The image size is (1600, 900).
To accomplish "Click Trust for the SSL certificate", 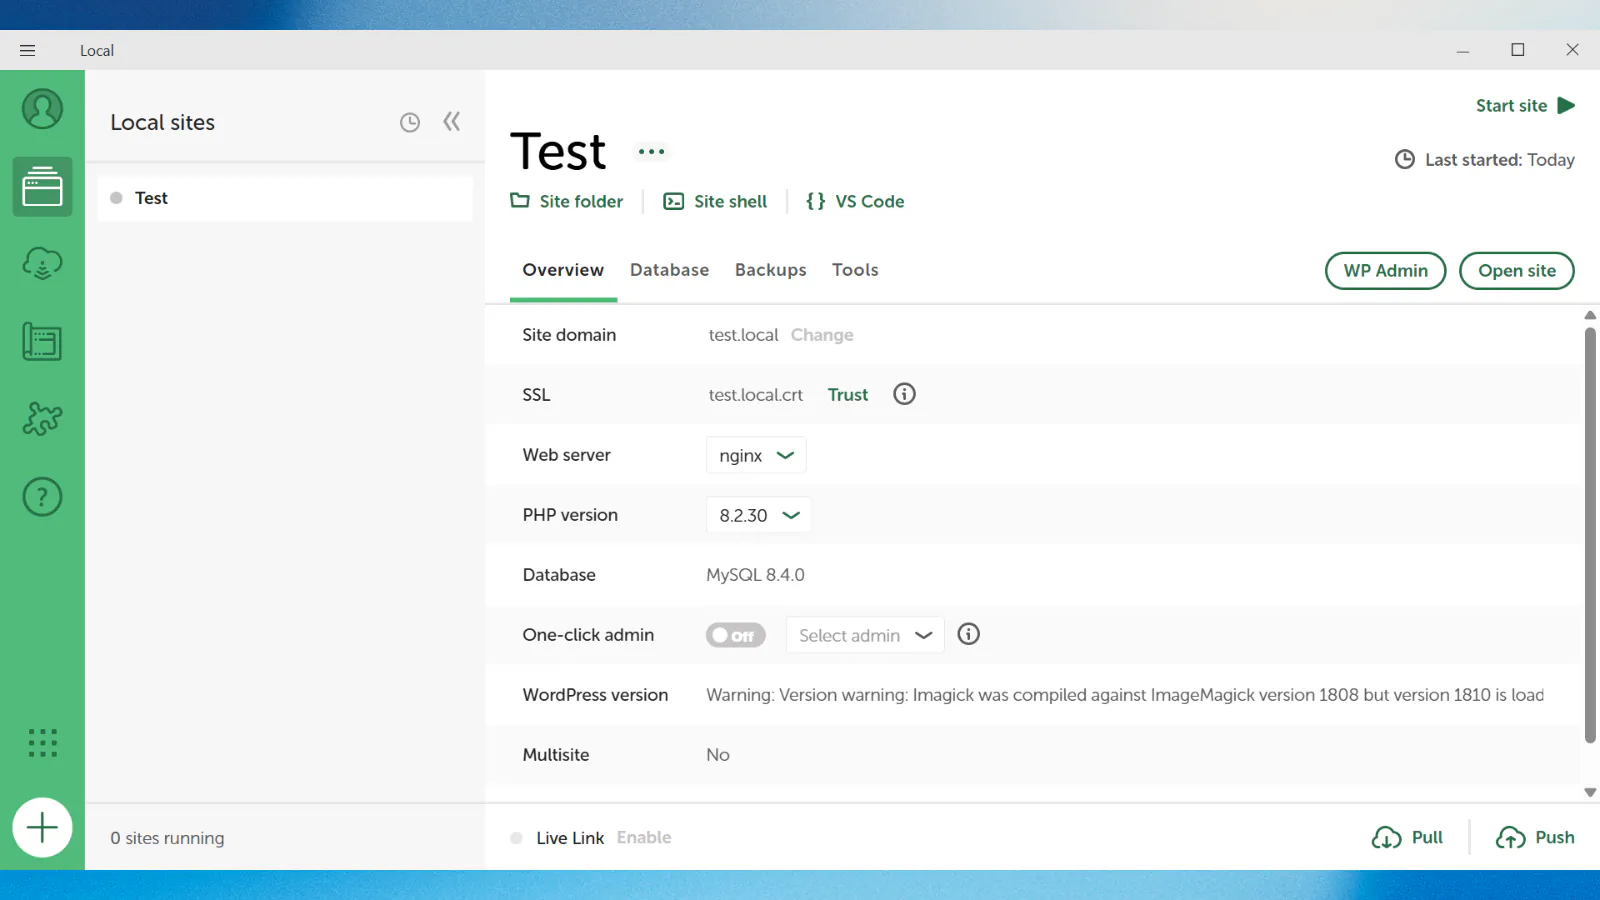I will [848, 395].
